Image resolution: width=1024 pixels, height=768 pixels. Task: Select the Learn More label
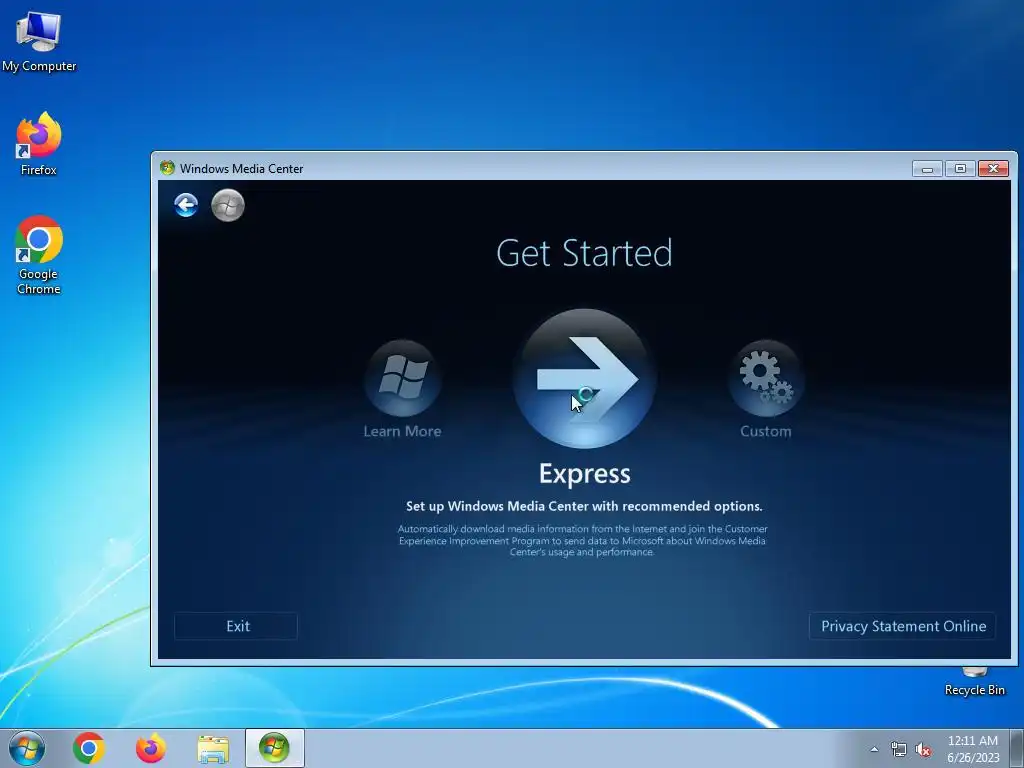402,431
